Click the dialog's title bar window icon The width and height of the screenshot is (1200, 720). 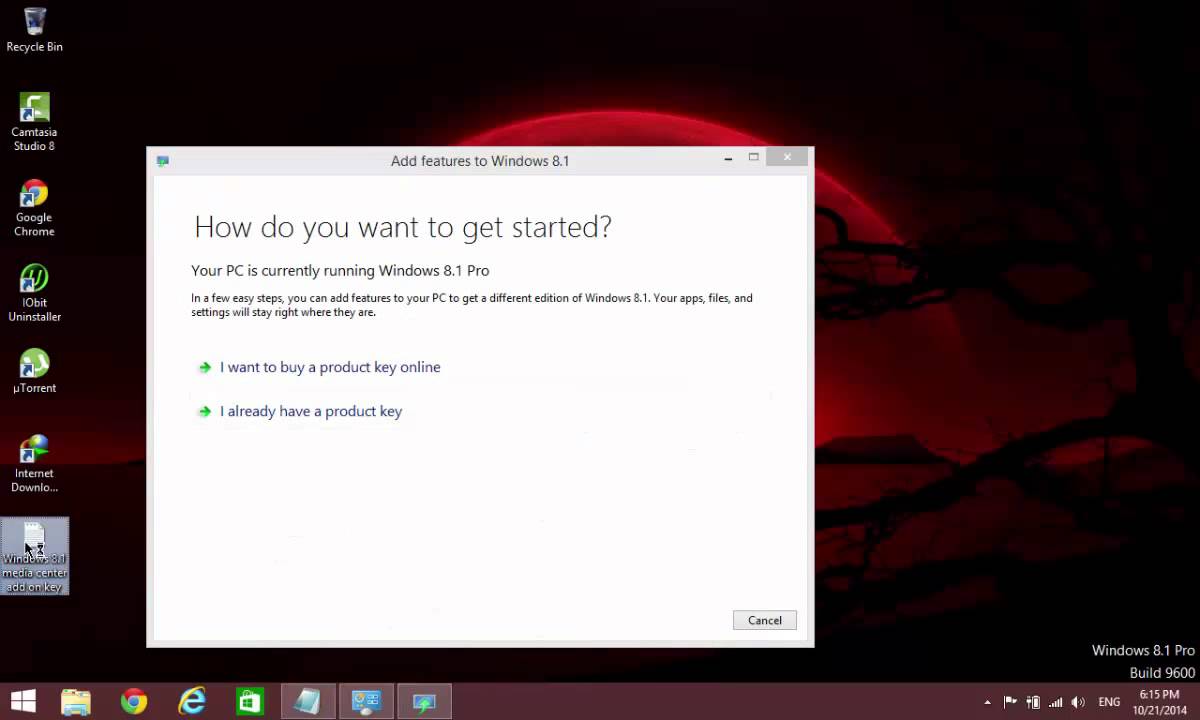(163, 161)
